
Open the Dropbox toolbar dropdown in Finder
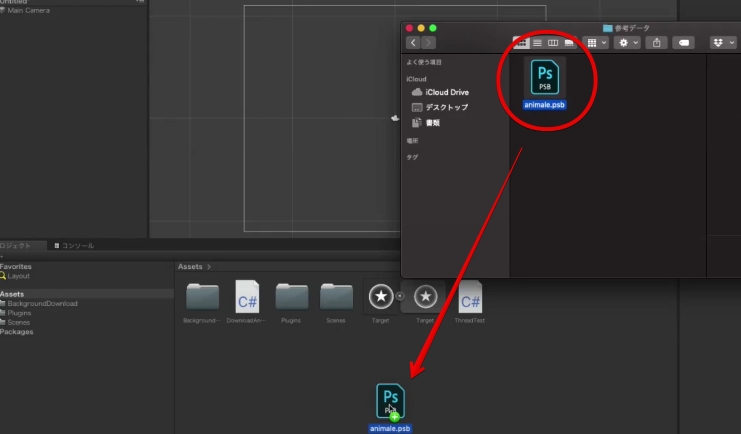pos(723,43)
